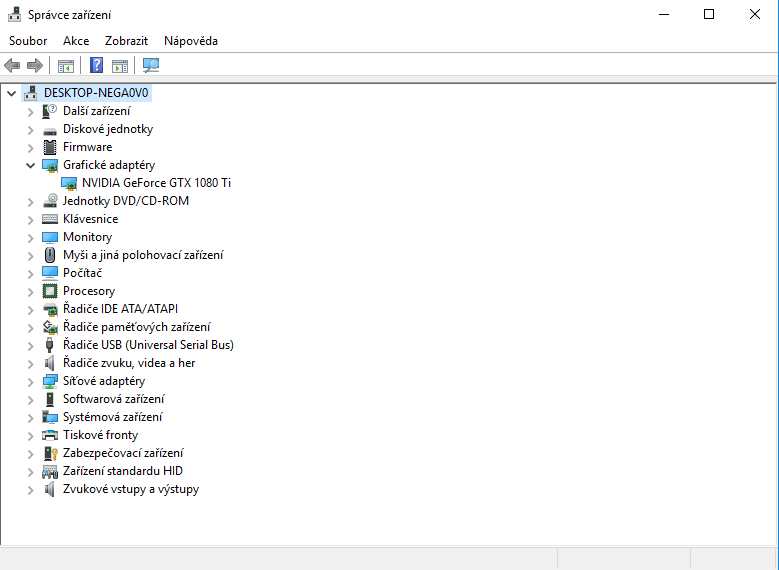Select NVIDIA GeForce GTX 1080 Ti text
This screenshot has height=570, width=779.
coord(156,183)
